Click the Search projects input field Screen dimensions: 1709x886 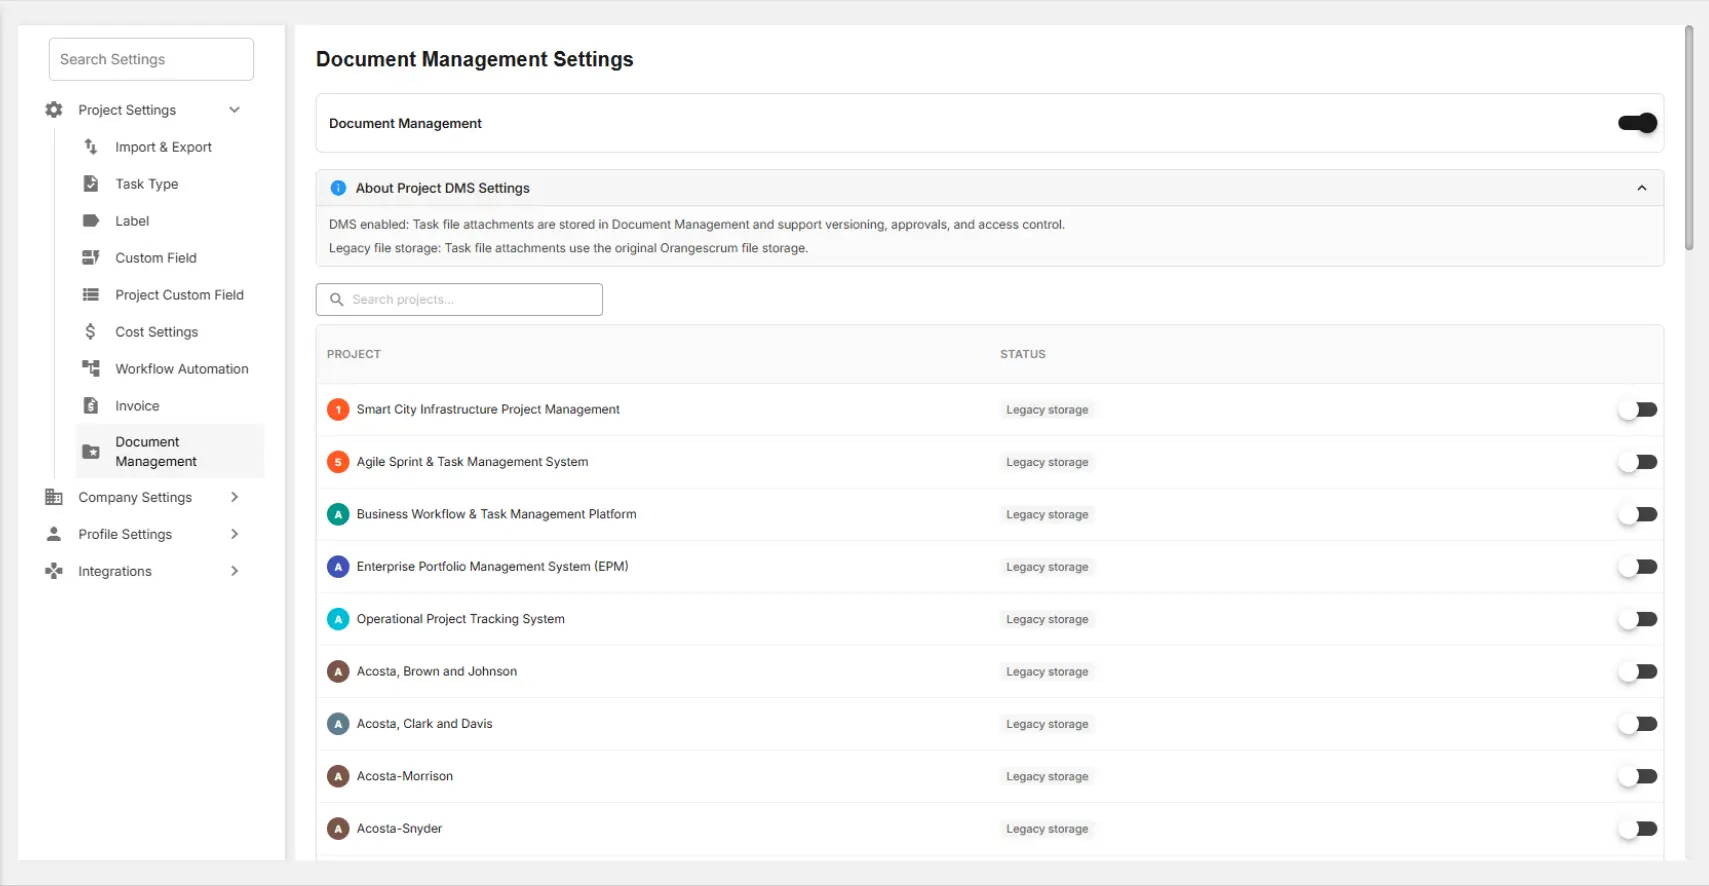click(459, 300)
